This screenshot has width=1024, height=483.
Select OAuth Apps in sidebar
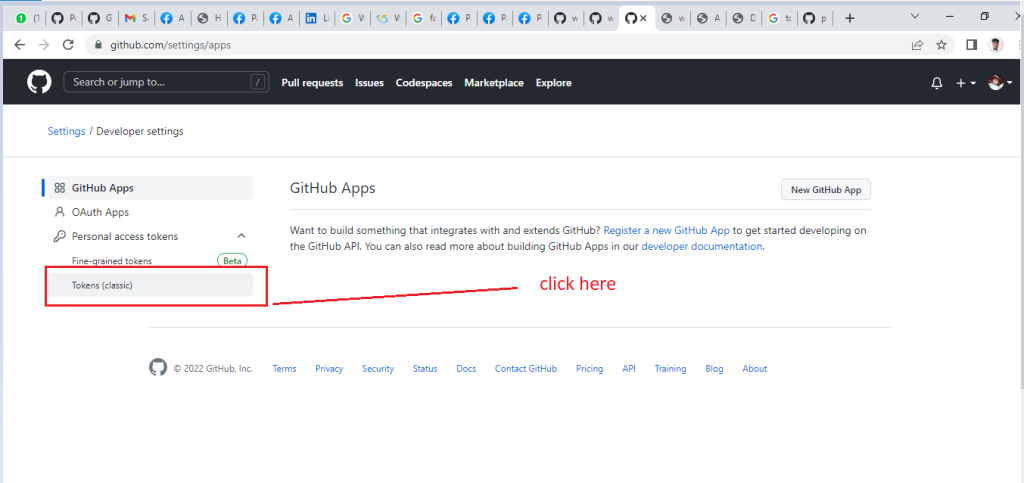[x=100, y=212]
